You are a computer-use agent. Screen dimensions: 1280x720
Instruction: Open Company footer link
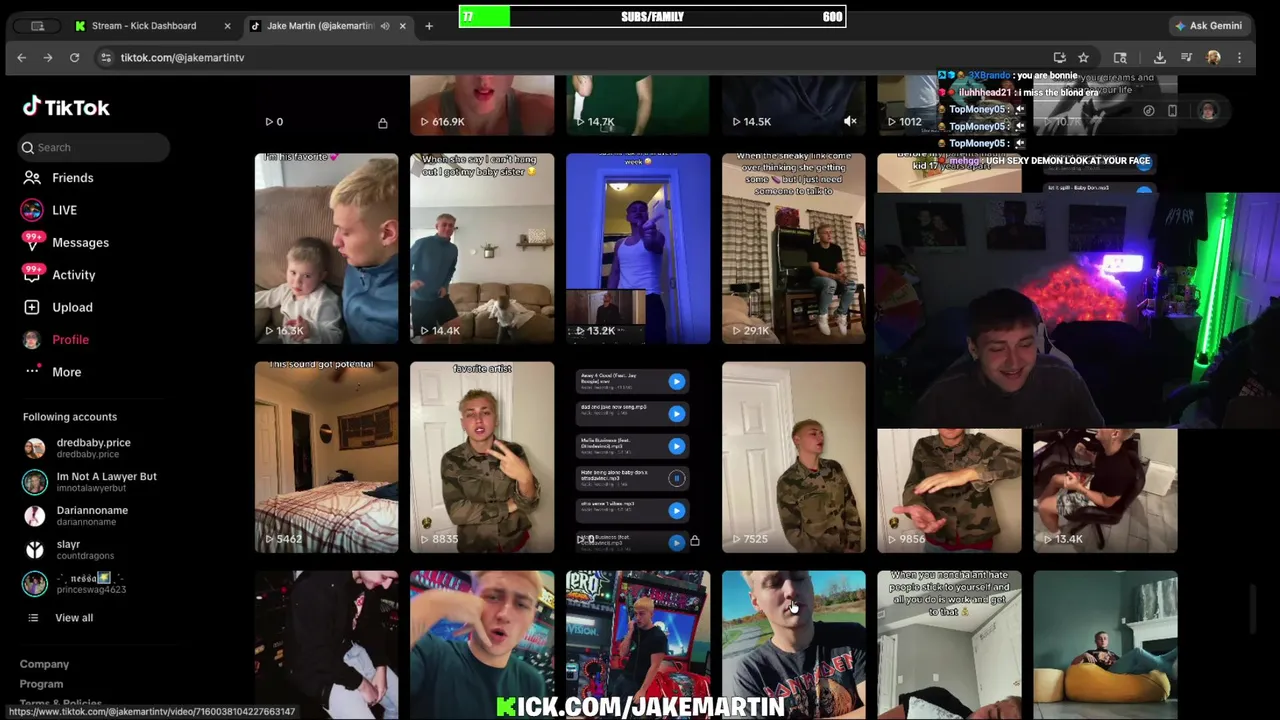click(x=44, y=664)
